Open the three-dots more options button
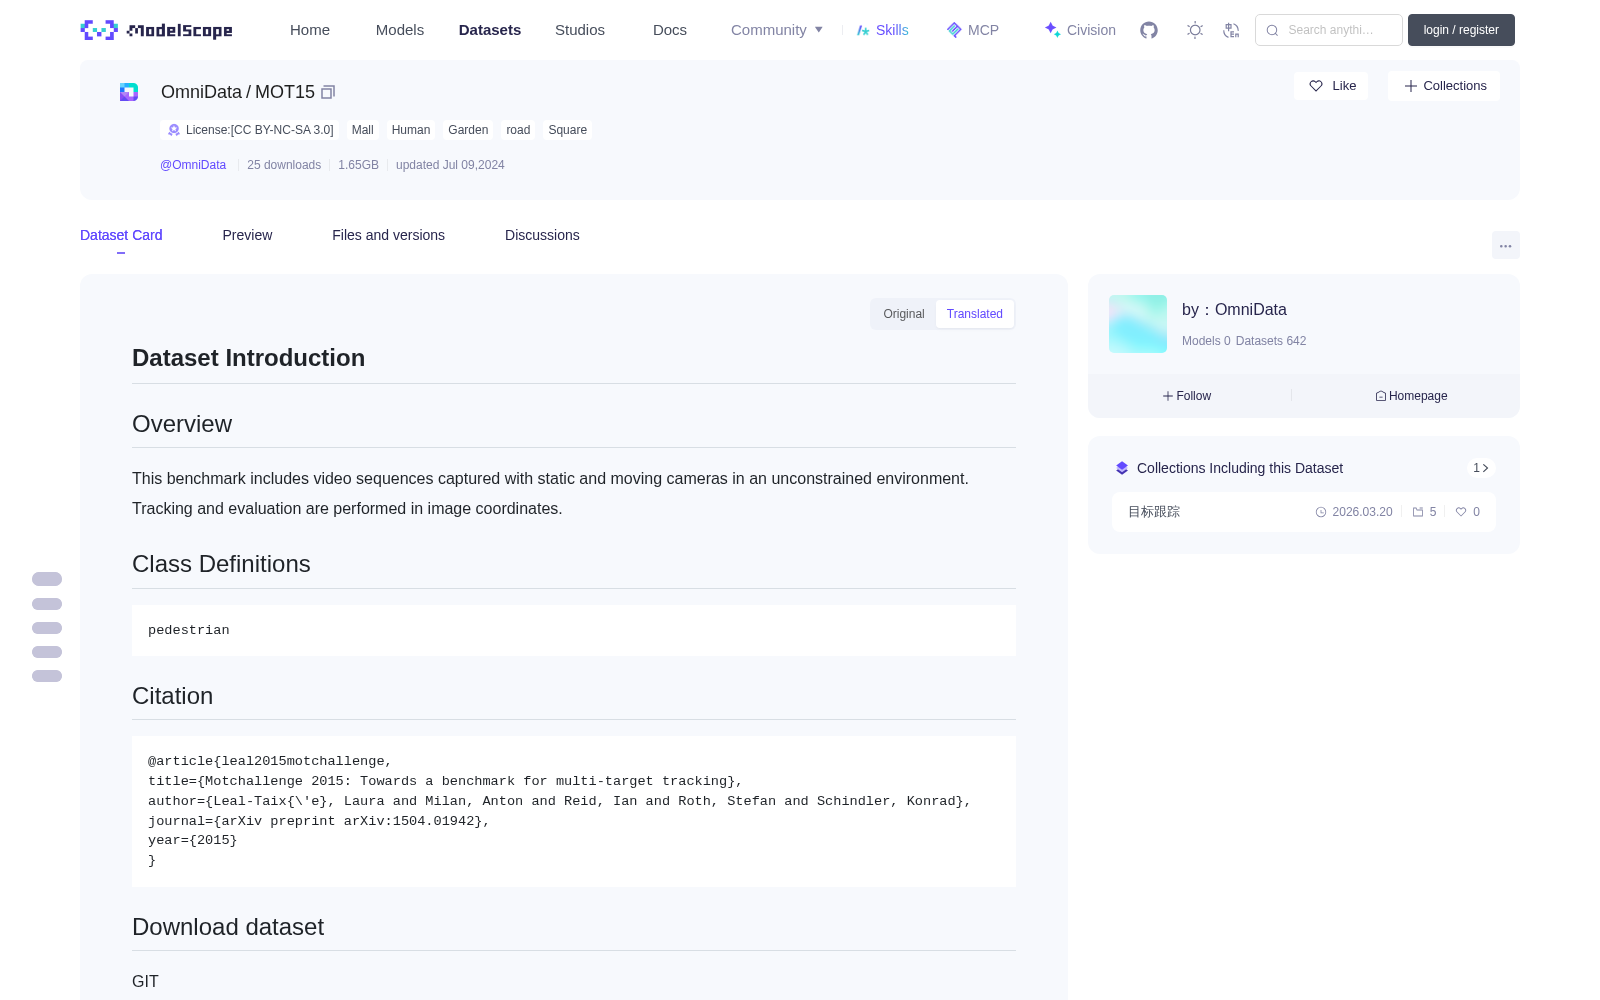 click(1505, 245)
